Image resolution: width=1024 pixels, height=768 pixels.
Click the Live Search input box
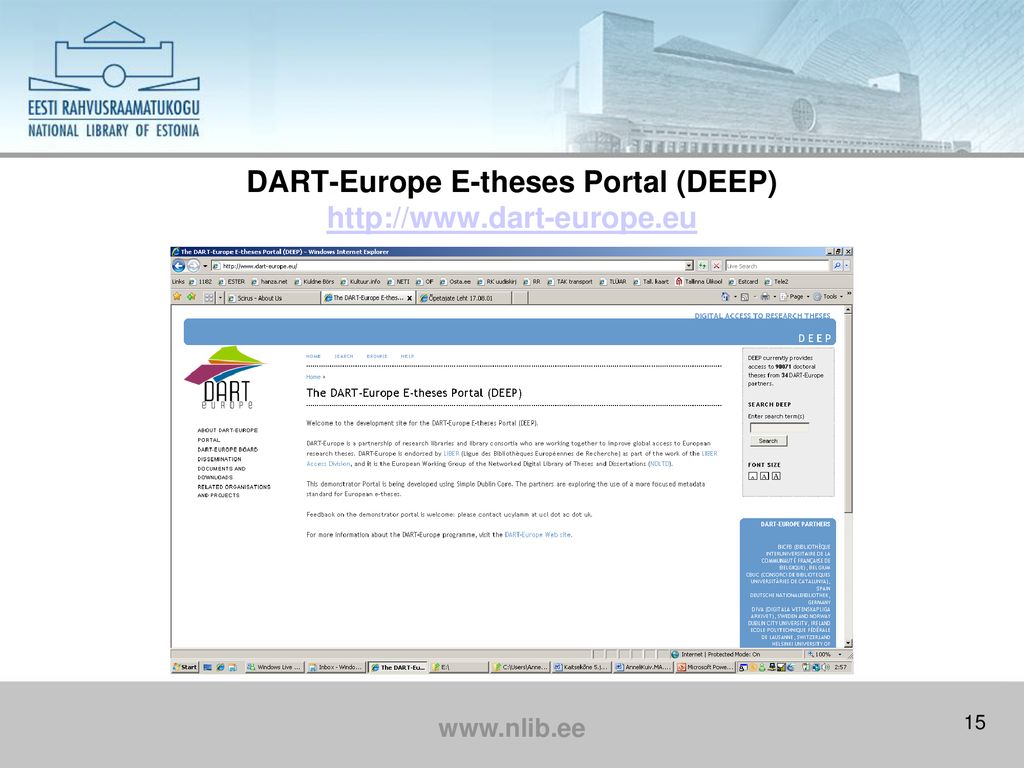point(777,266)
